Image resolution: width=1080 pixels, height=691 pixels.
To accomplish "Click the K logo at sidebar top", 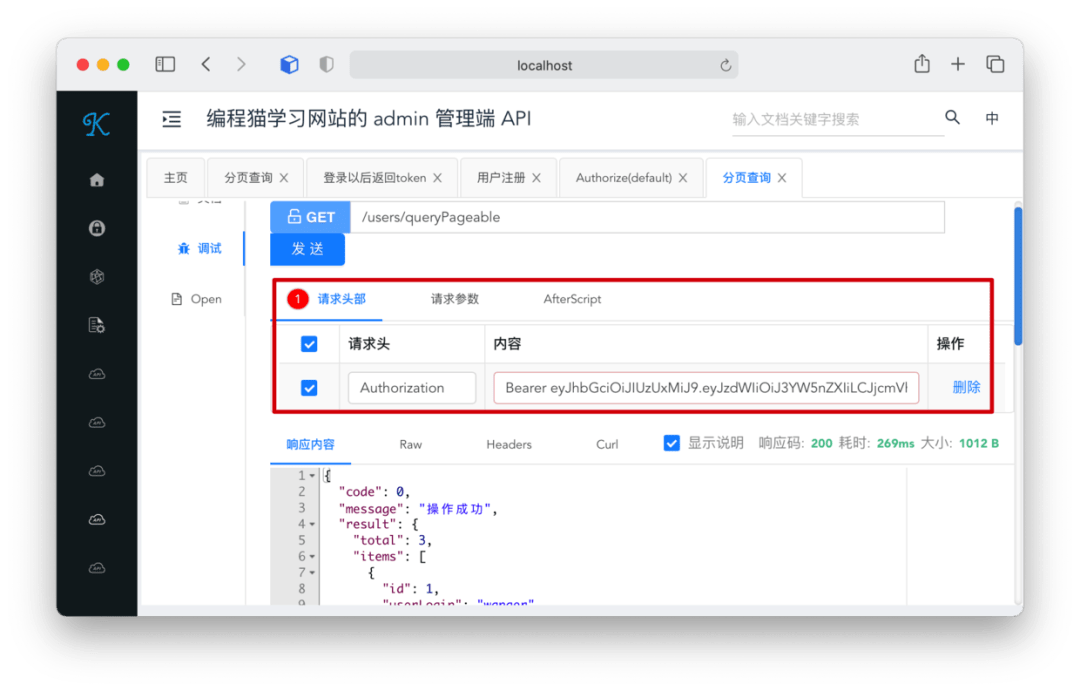I will 96,124.
